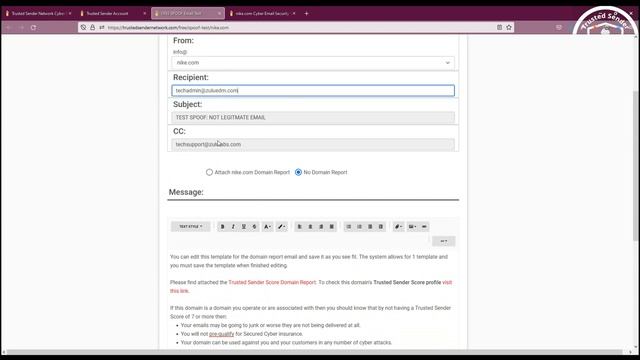Switch to nike.com Cyber Email Security tab
The height and width of the screenshot is (360, 640).
click(262, 13)
